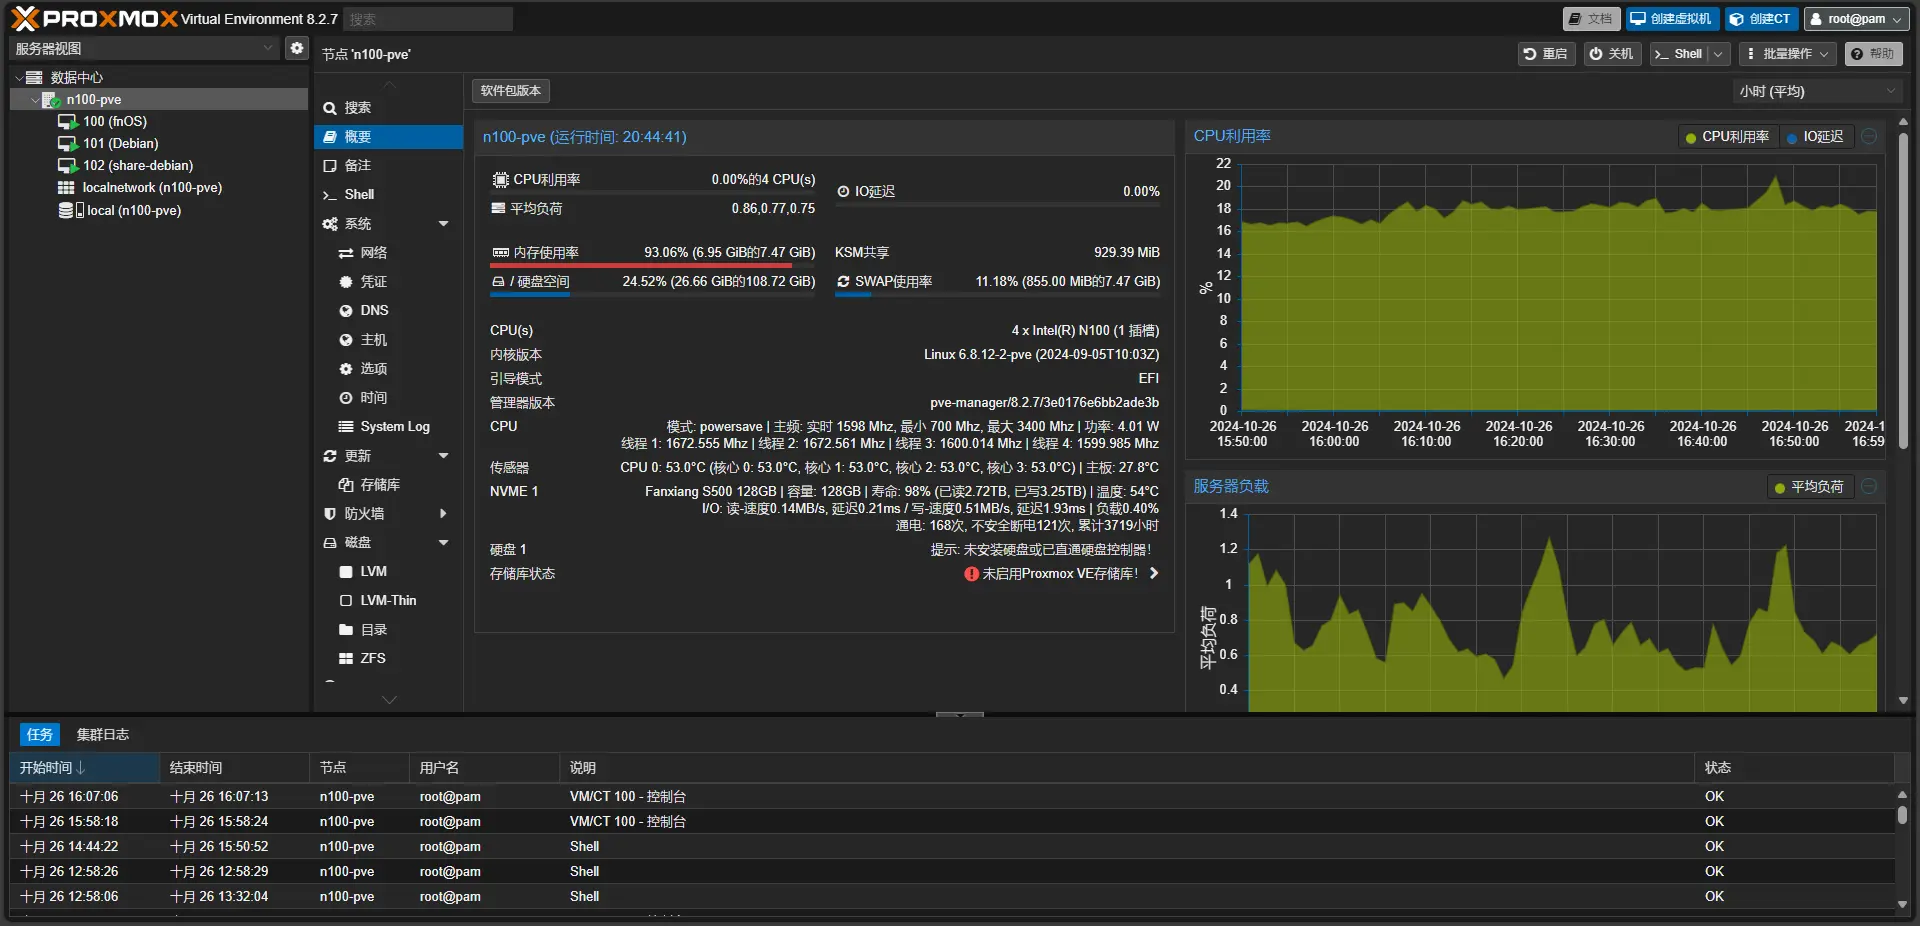The image size is (1920, 926).
Task: Click the gear icon beside server view selector
Action: tap(297, 48)
